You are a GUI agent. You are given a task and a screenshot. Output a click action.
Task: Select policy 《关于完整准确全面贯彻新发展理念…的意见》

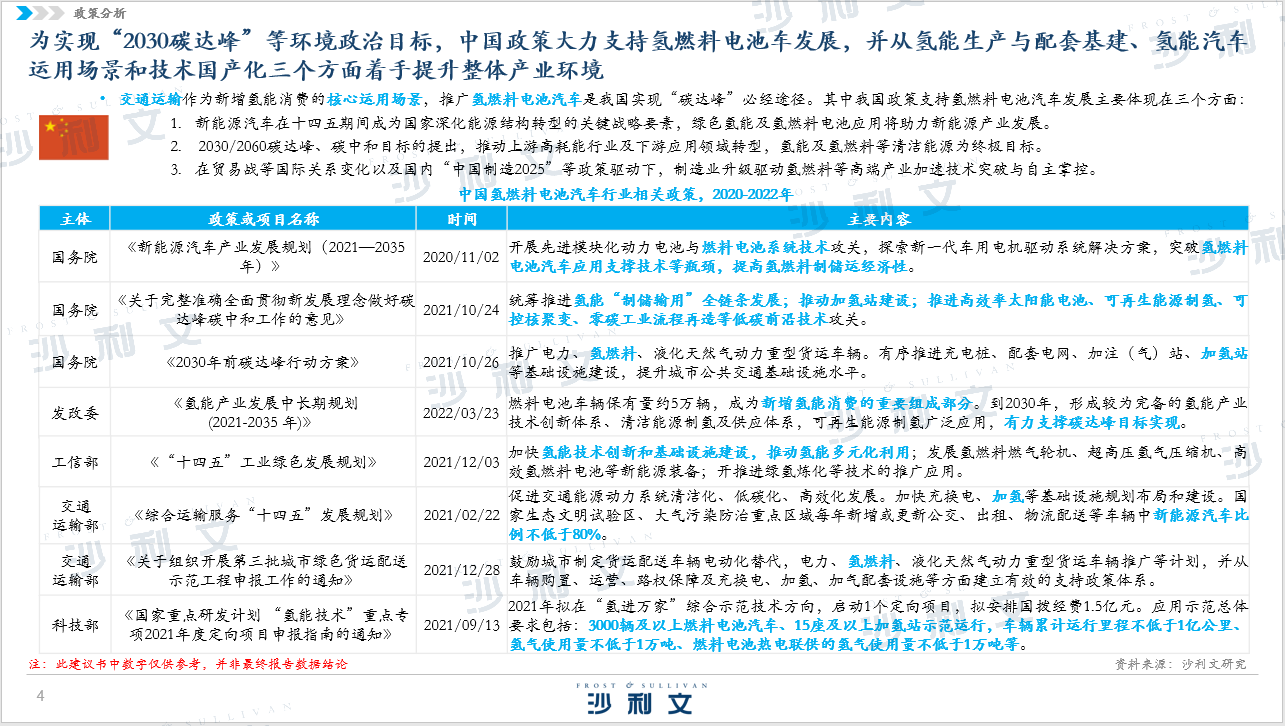265,309
